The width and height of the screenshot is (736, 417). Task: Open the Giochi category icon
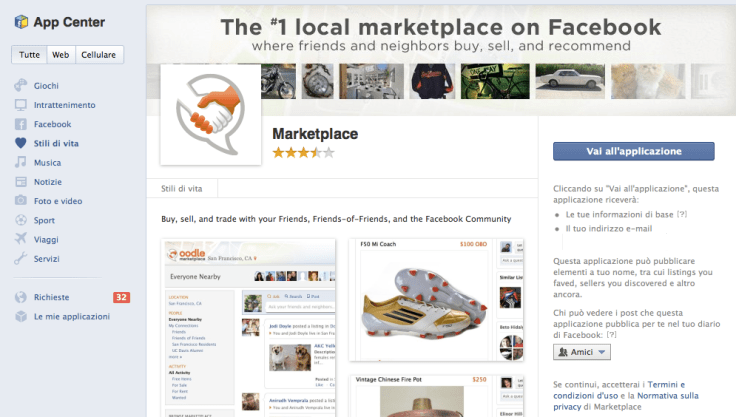(21, 85)
